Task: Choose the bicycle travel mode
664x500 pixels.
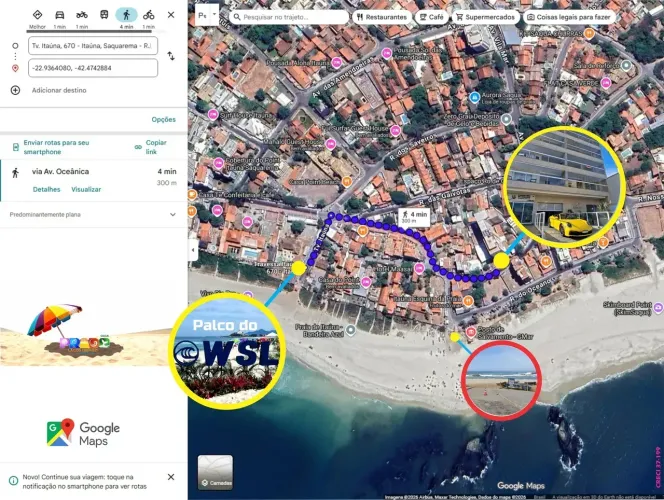Action: click(x=149, y=15)
